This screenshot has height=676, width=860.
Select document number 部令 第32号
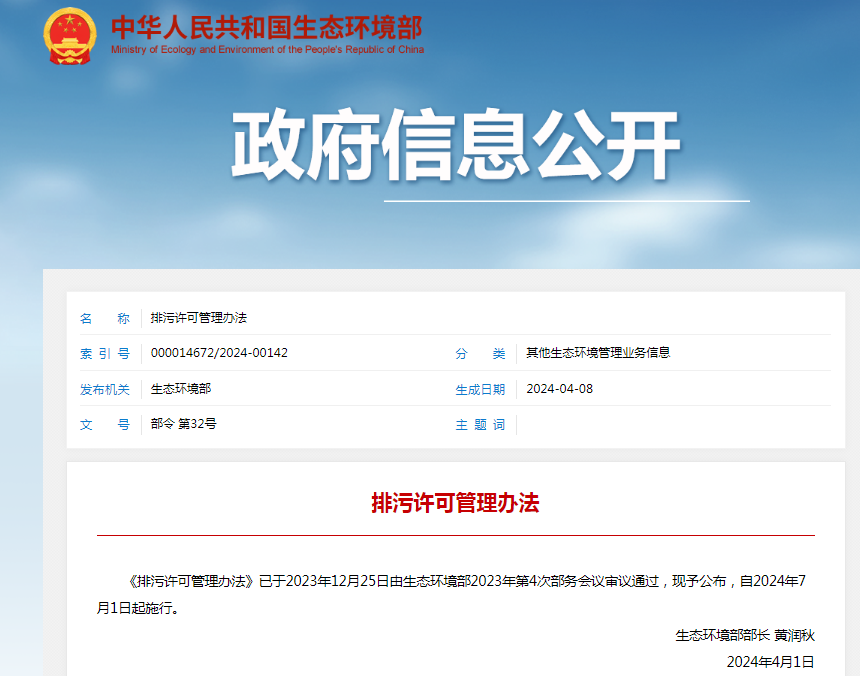(184, 424)
